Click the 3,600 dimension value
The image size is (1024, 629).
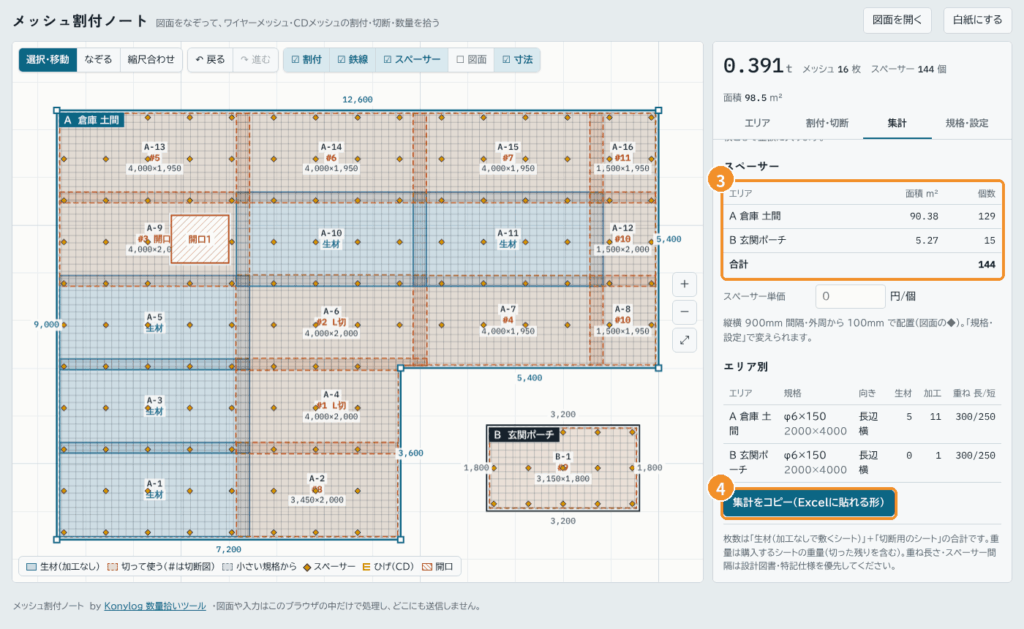pyautogui.click(x=411, y=453)
